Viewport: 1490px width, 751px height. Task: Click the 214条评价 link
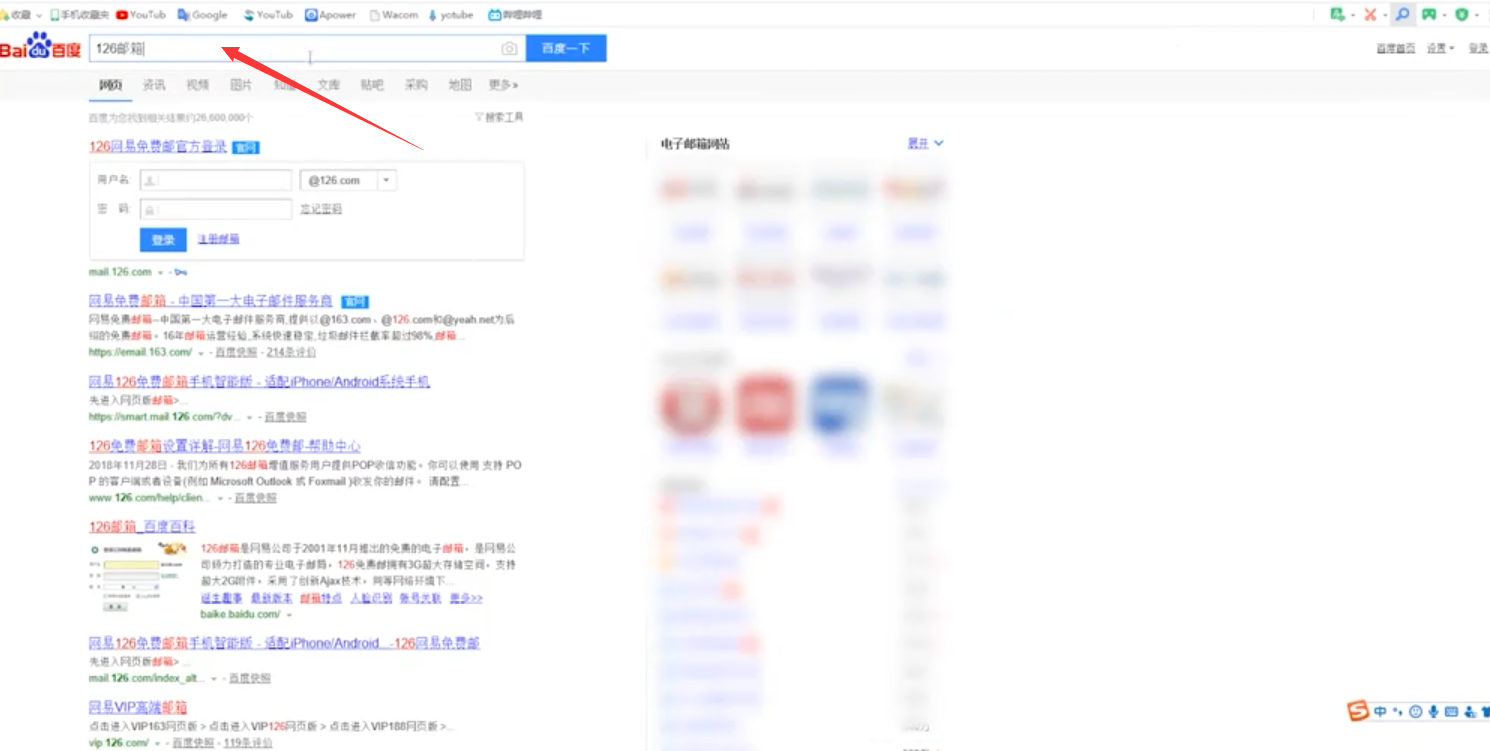[291, 353]
